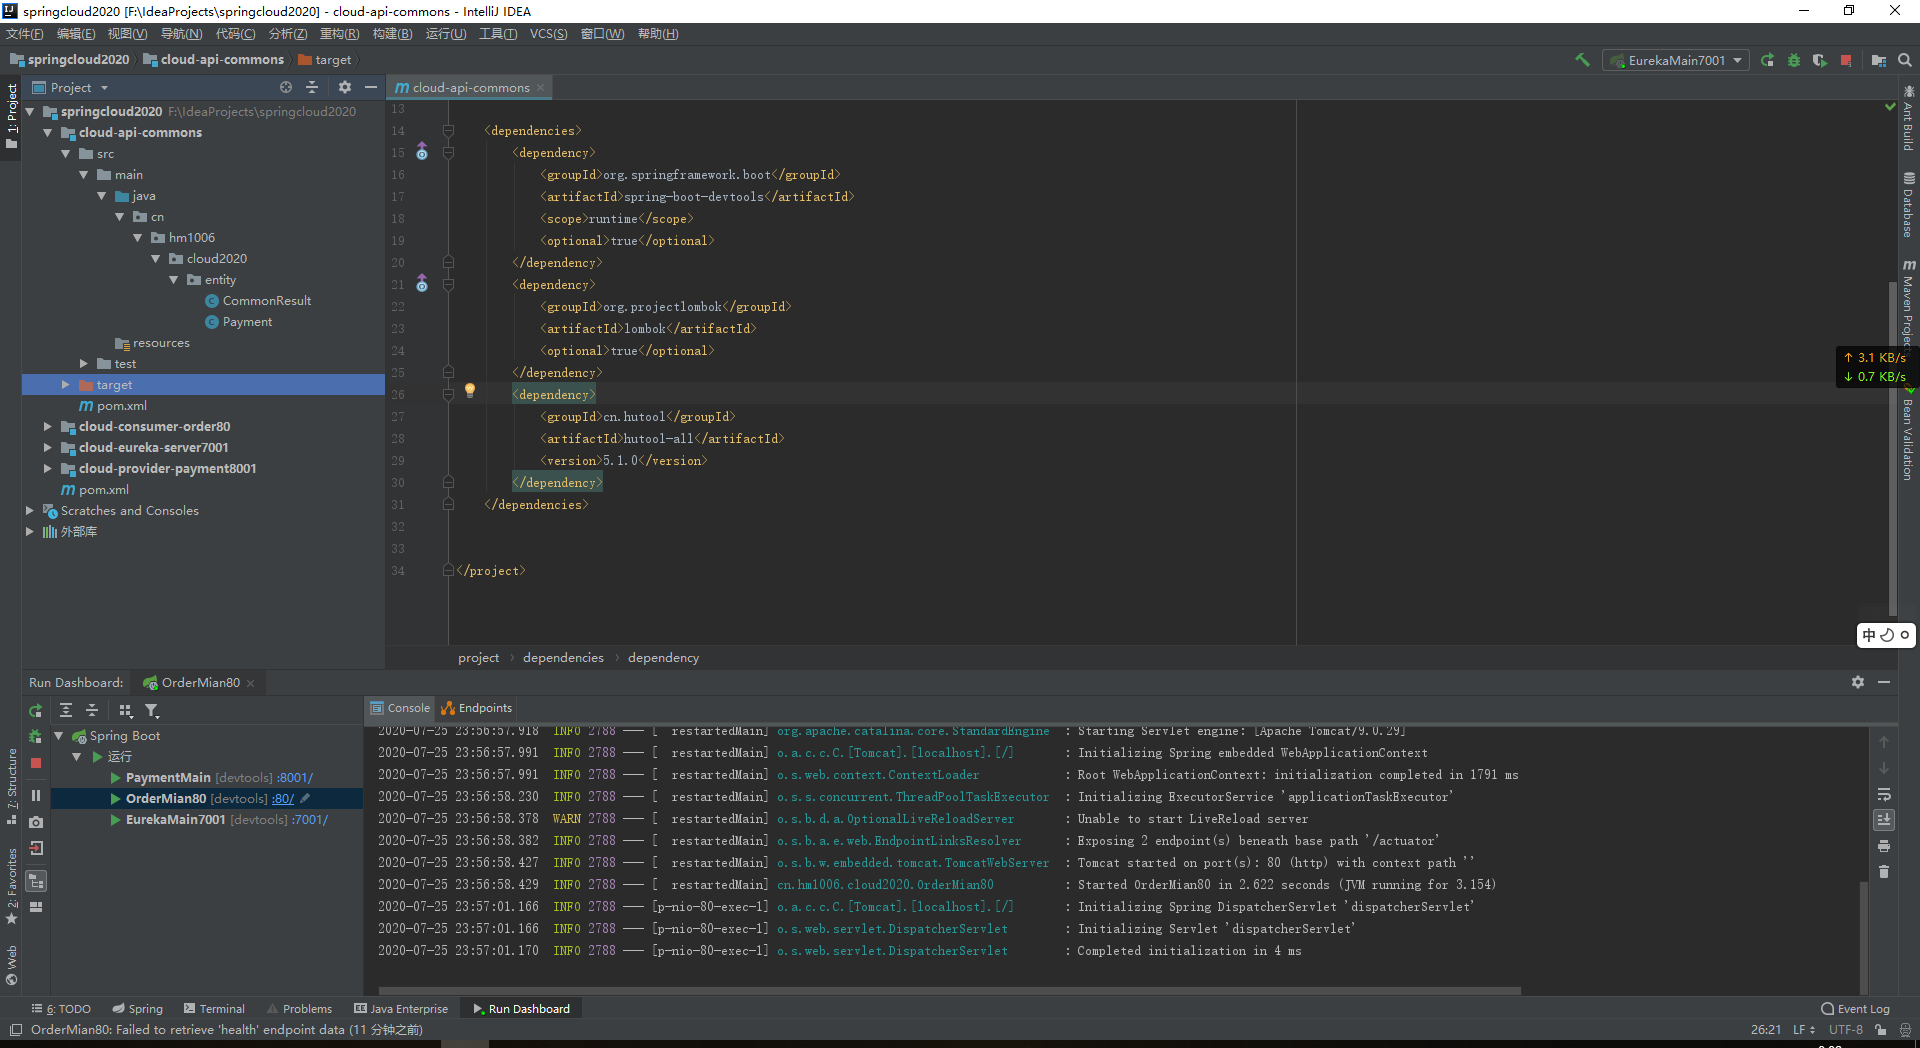Click the locate/scroll-from-source icon in Project panel
The image size is (1920, 1048).
point(286,87)
